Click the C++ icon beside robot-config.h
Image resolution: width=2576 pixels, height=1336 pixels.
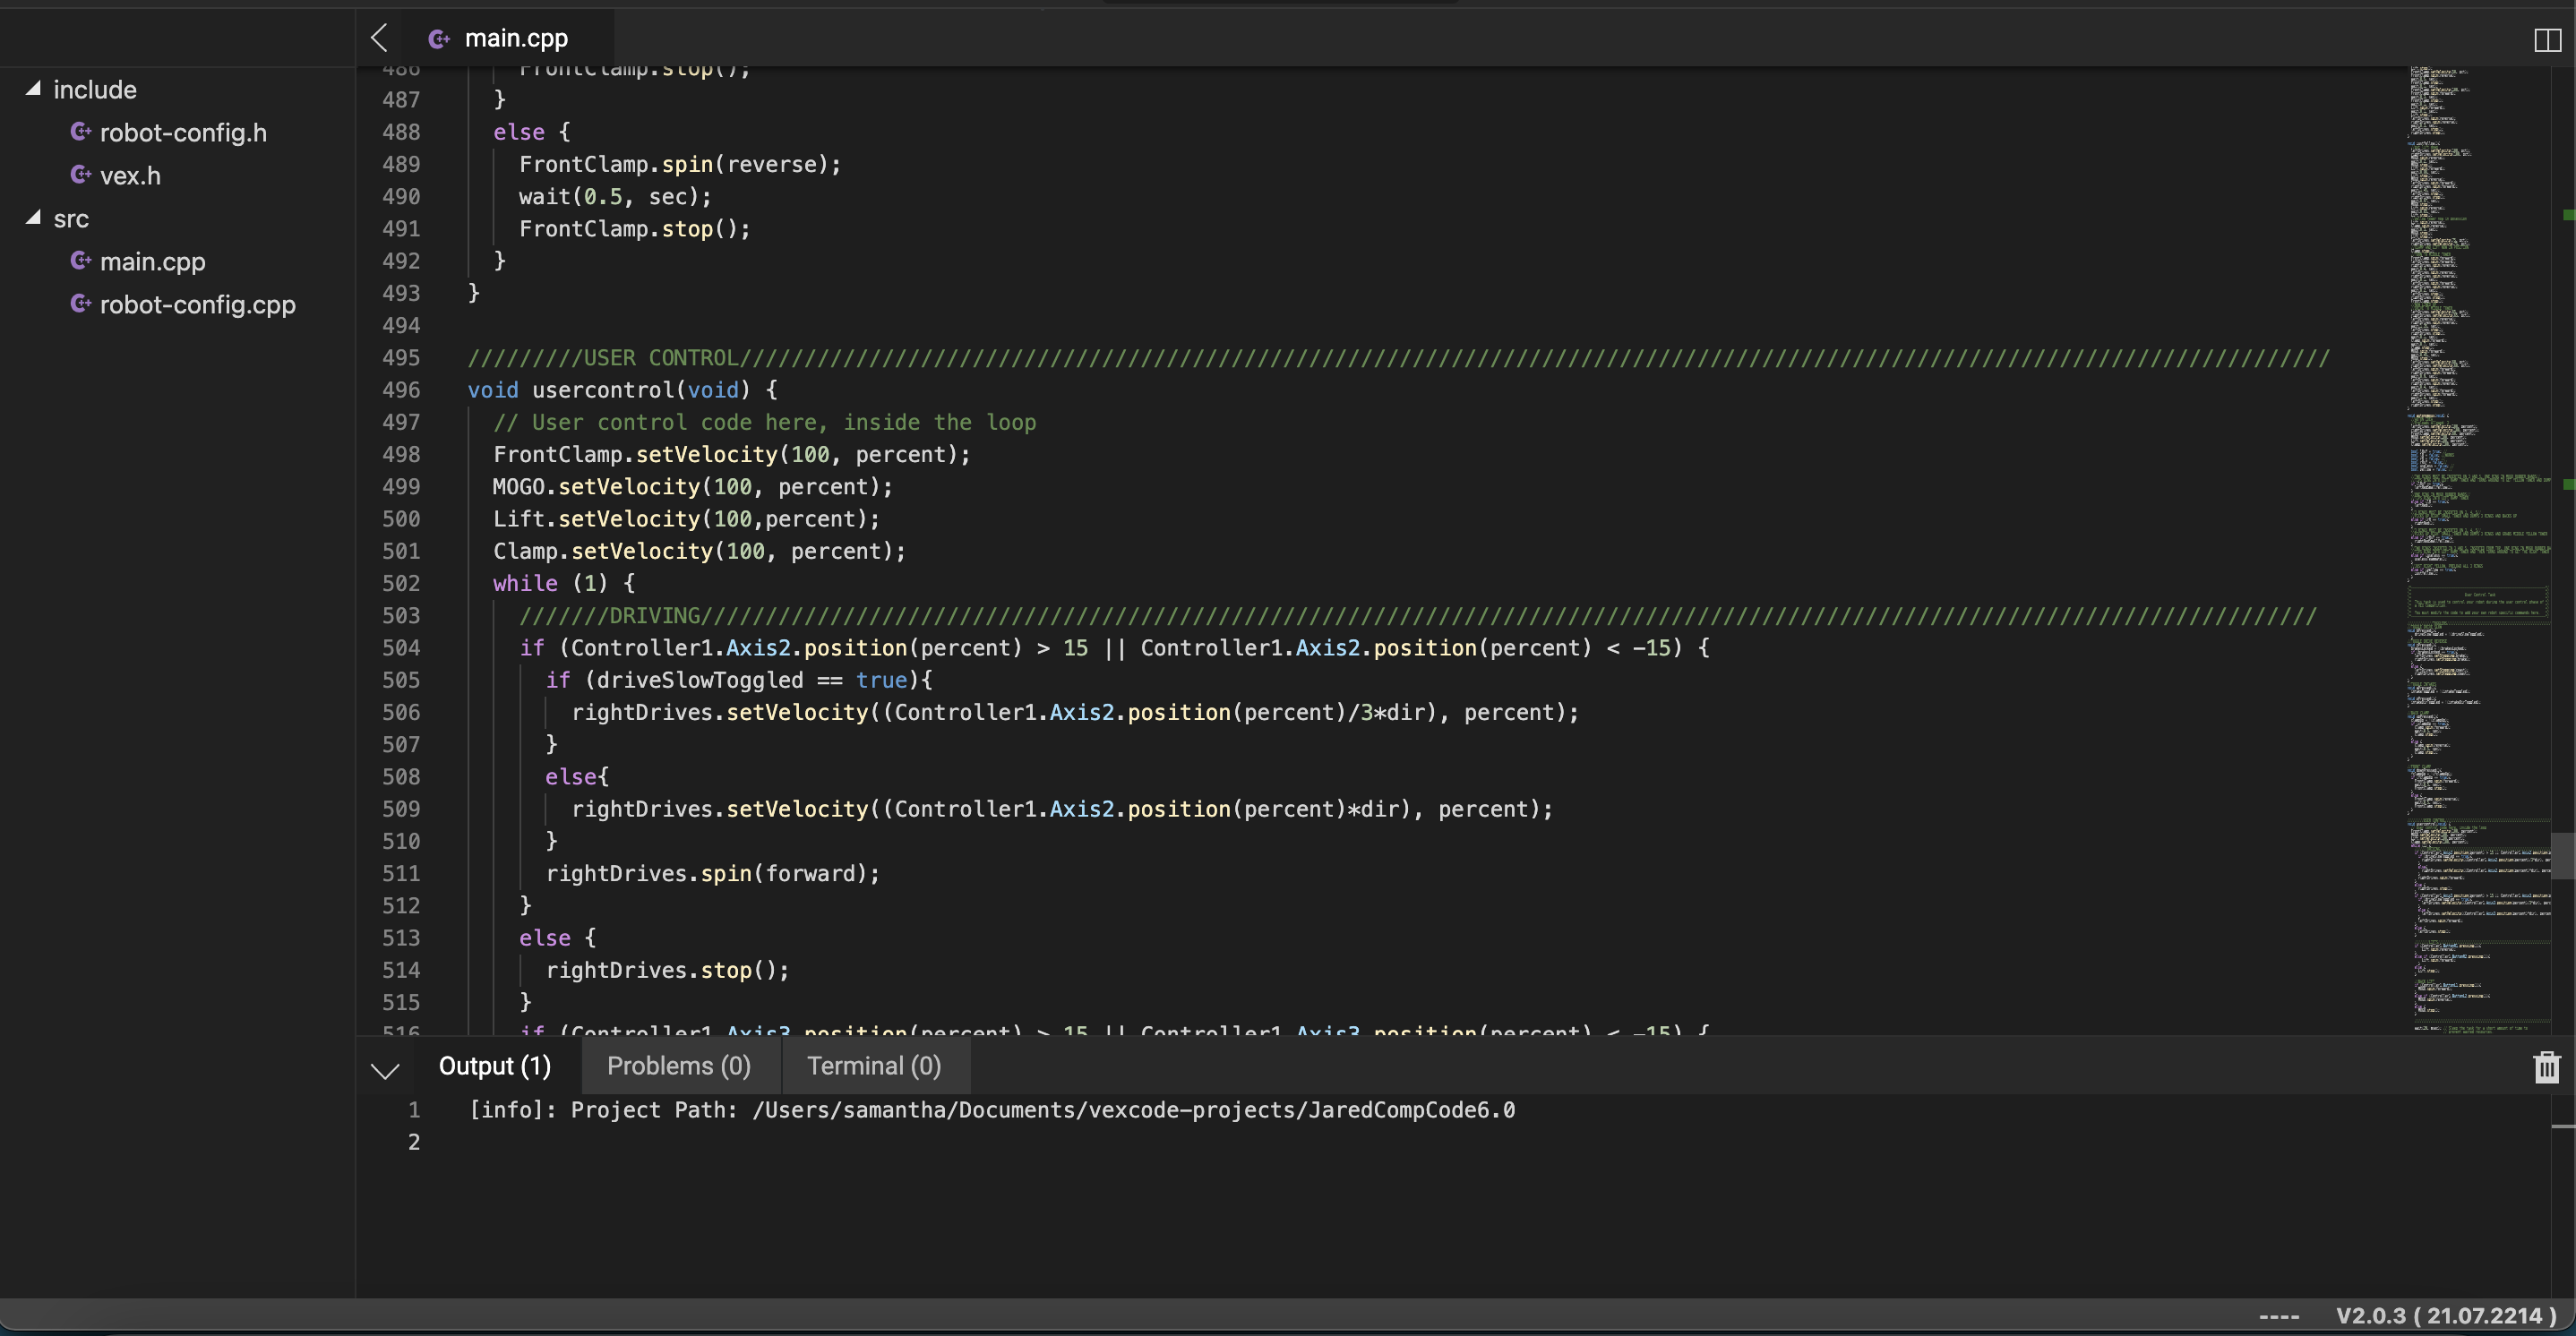(x=81, y=131)
